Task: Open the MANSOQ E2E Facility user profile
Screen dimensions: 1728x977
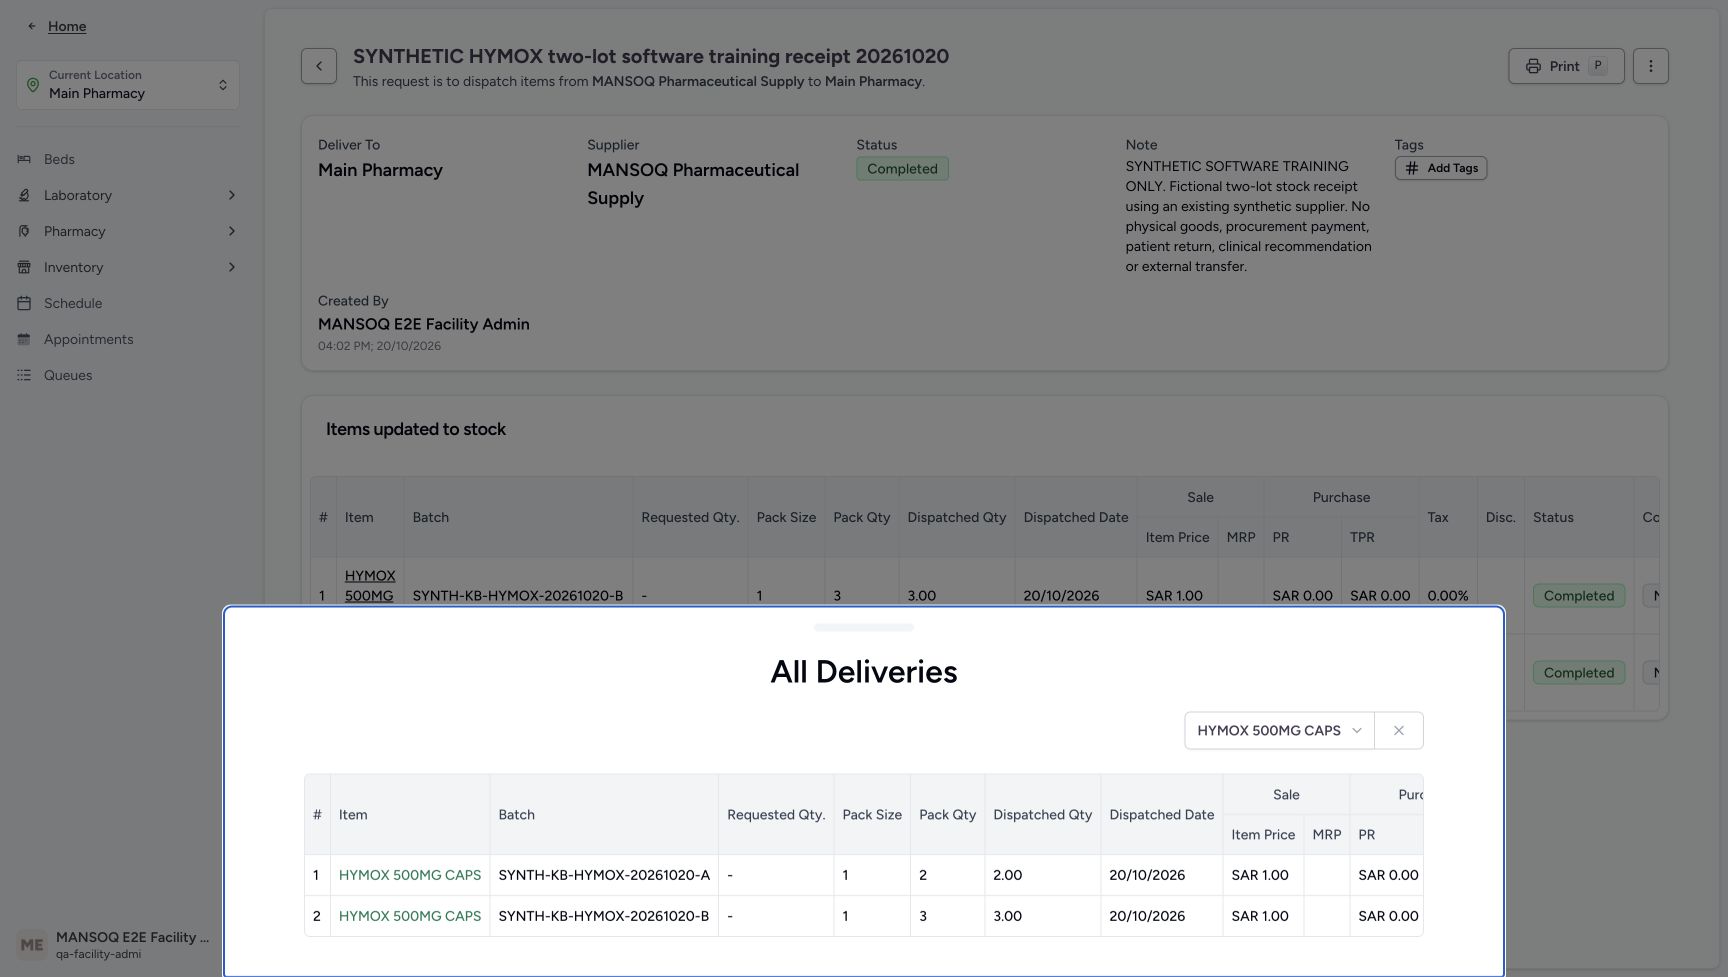Action: [113, 945]
